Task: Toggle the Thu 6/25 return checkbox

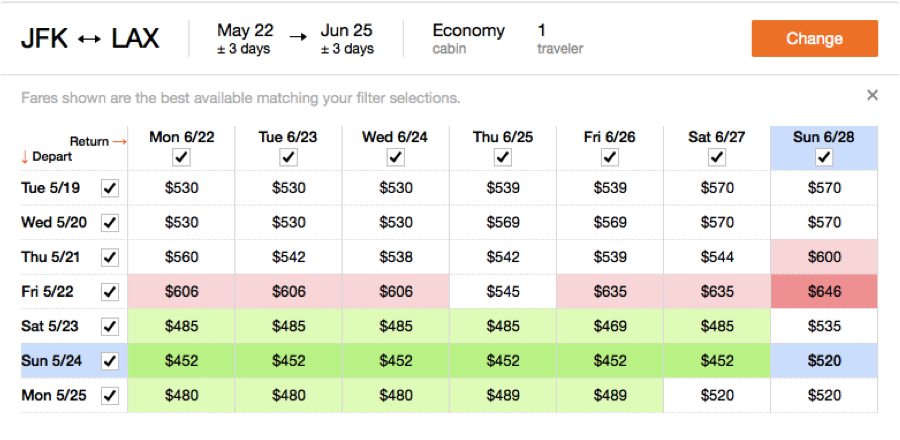Action: (503, 157)
